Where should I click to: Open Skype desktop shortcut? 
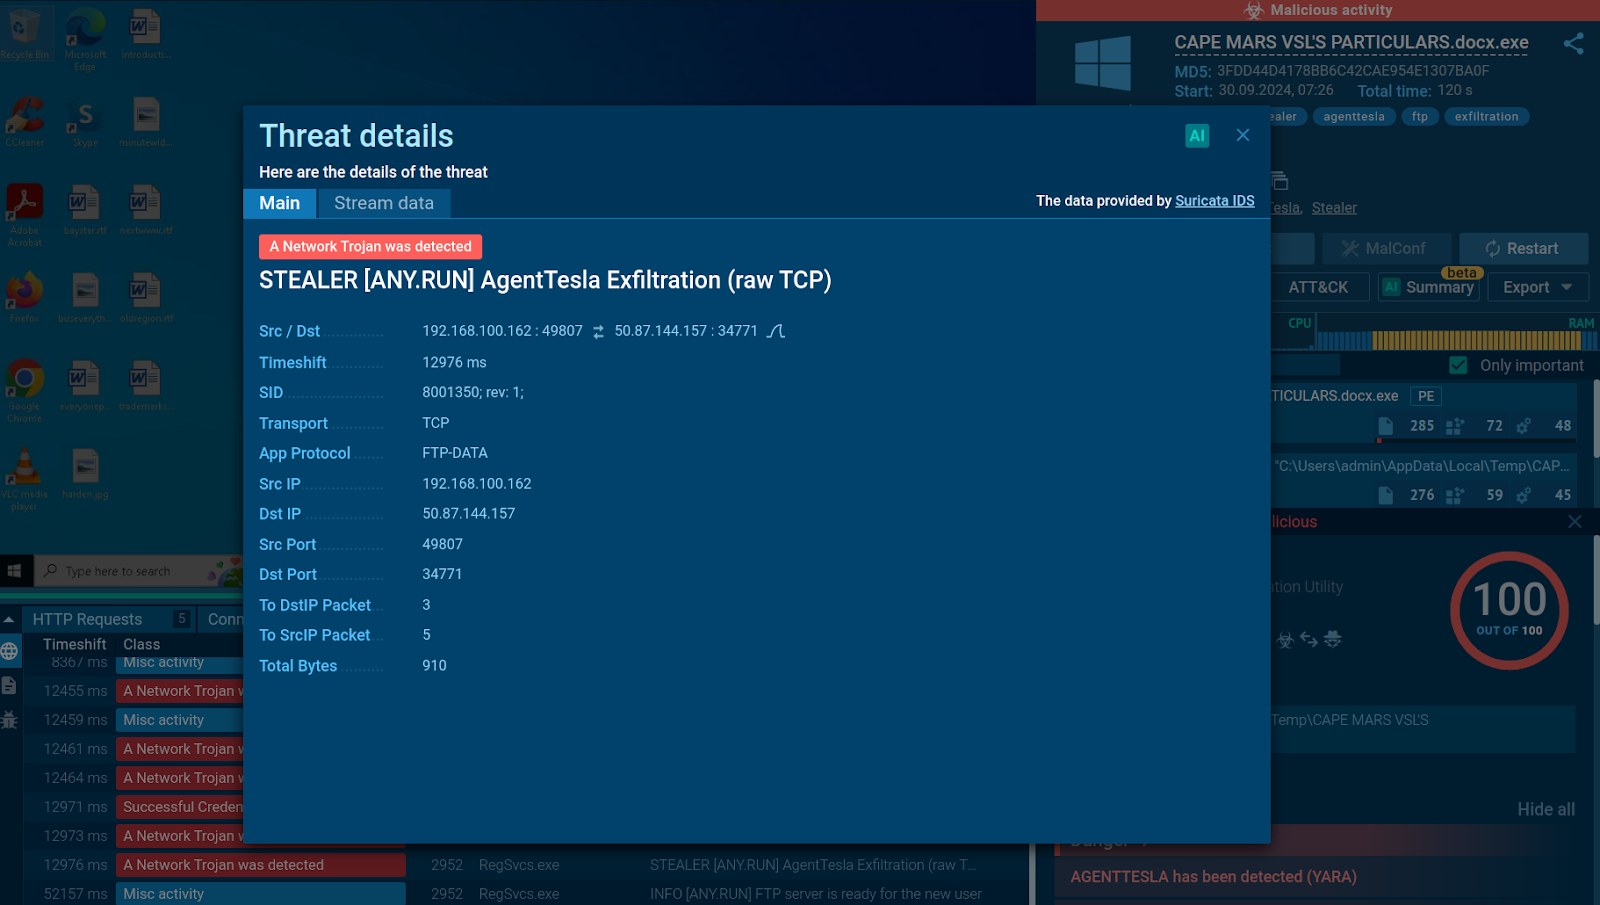pyautogui.click(x=85, y=122)
